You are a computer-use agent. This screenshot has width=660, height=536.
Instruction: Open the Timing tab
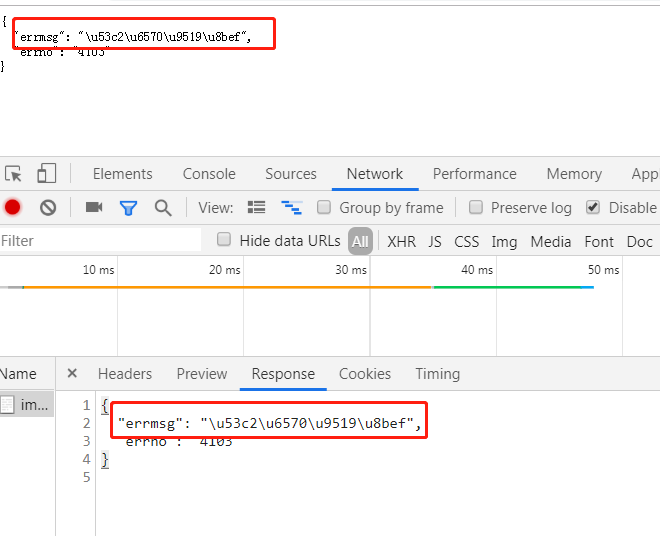click(437, 374)
